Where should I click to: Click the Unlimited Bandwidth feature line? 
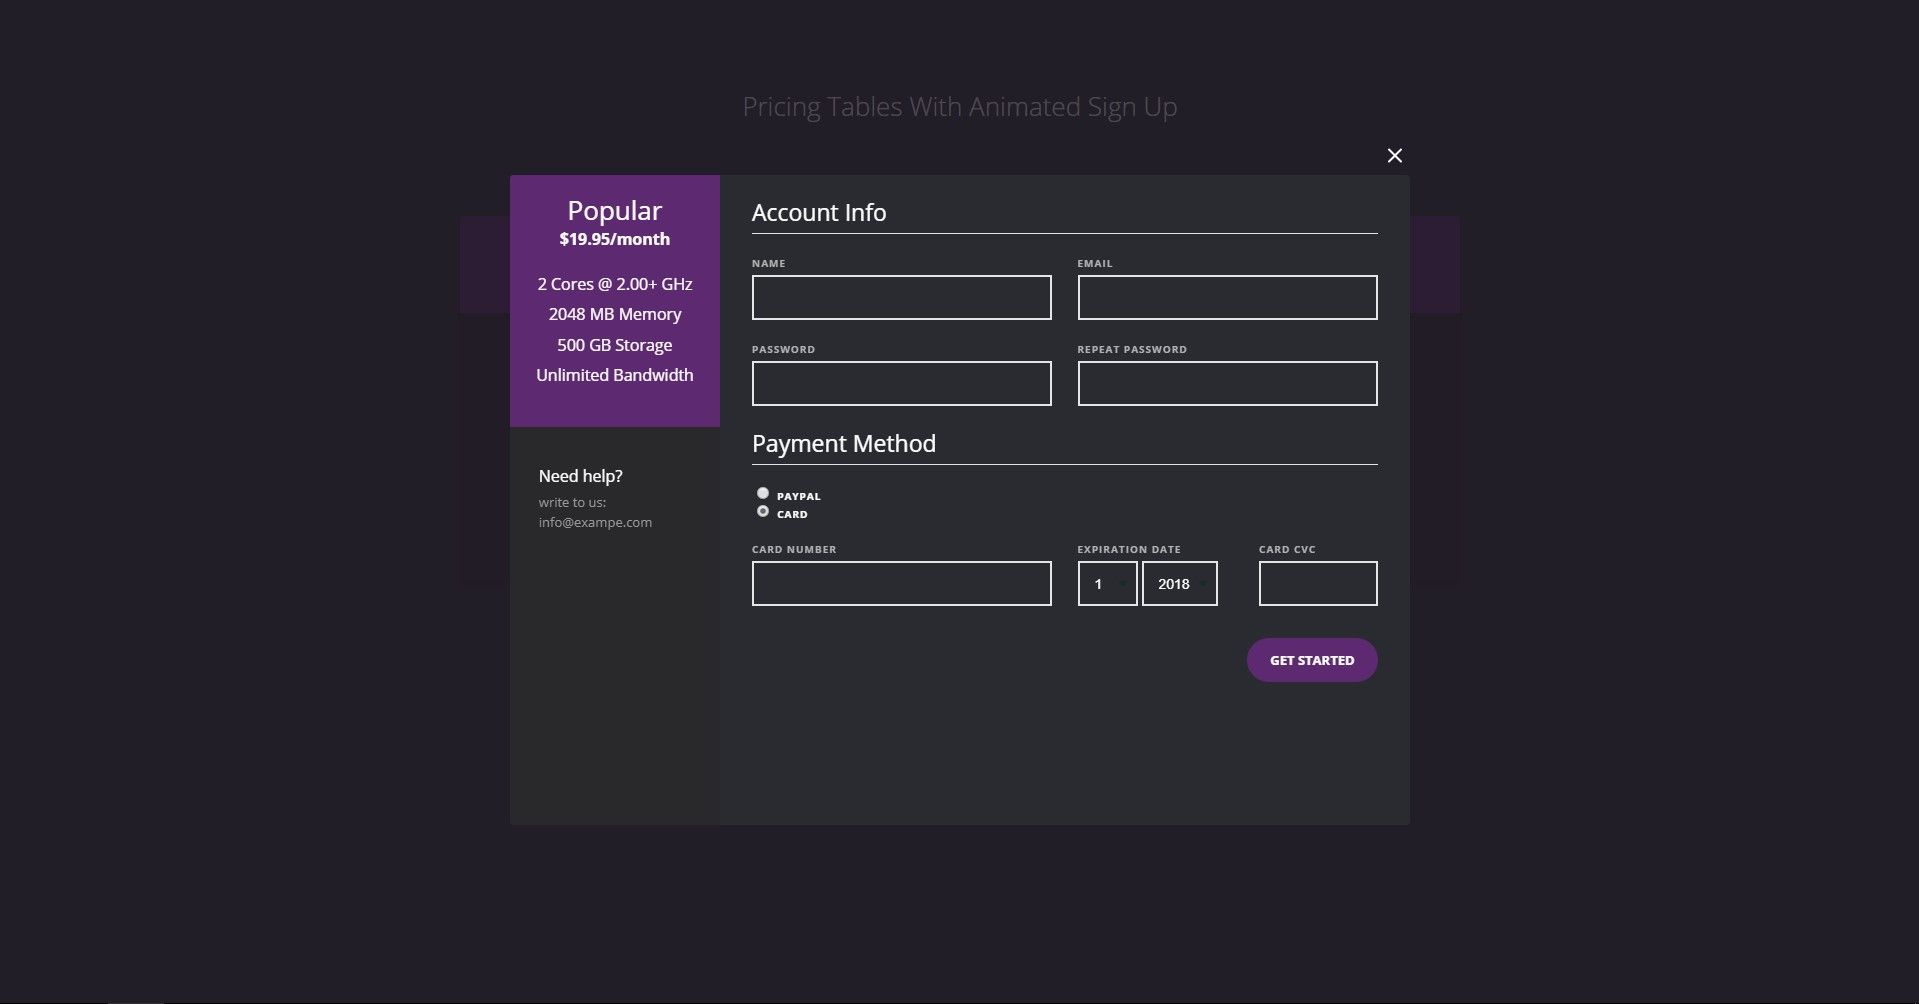[x=614, y=375]
